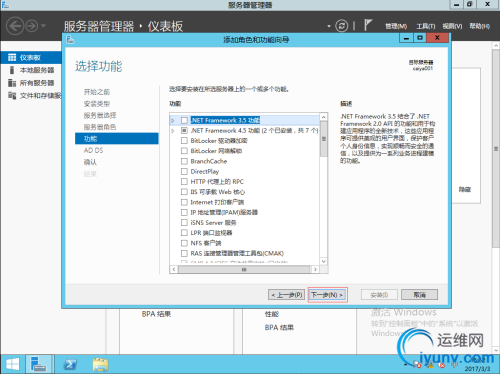The image size is (500, 374).
Task: Click the wizard title bar icon
Action: click(70, 40)
